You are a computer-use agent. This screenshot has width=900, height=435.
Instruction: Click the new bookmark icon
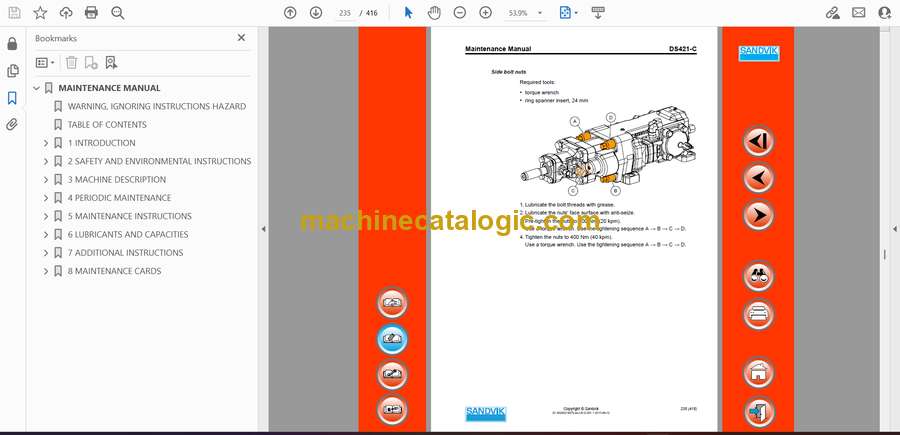pos(91,63)
